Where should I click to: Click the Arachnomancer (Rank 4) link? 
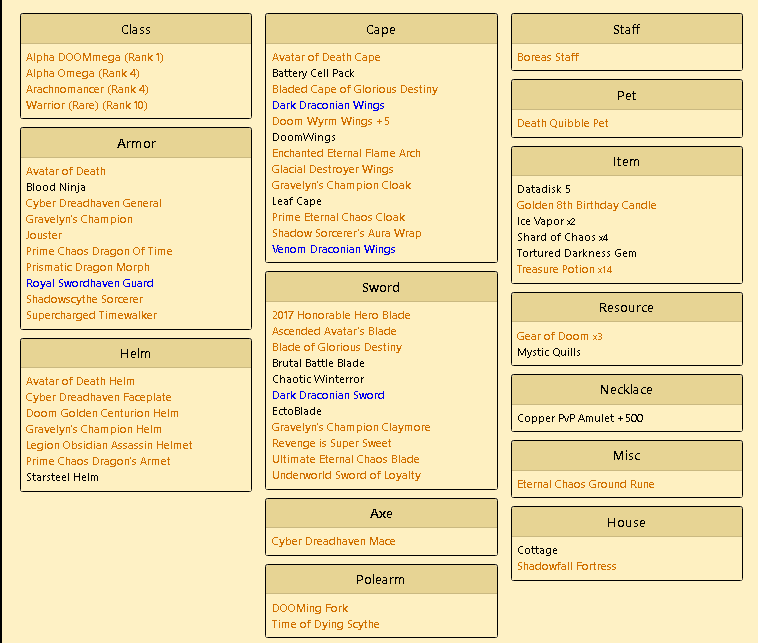tap(87, 89)
